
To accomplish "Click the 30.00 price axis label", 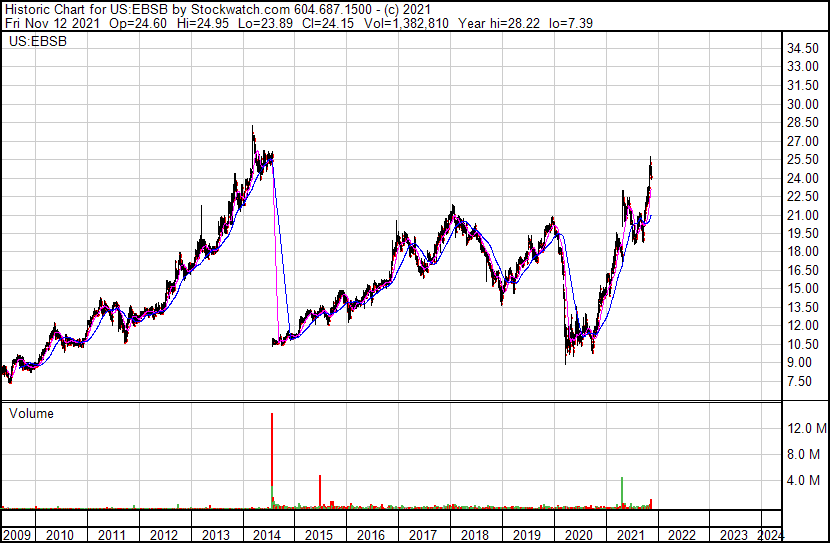I will coord(803,104).
